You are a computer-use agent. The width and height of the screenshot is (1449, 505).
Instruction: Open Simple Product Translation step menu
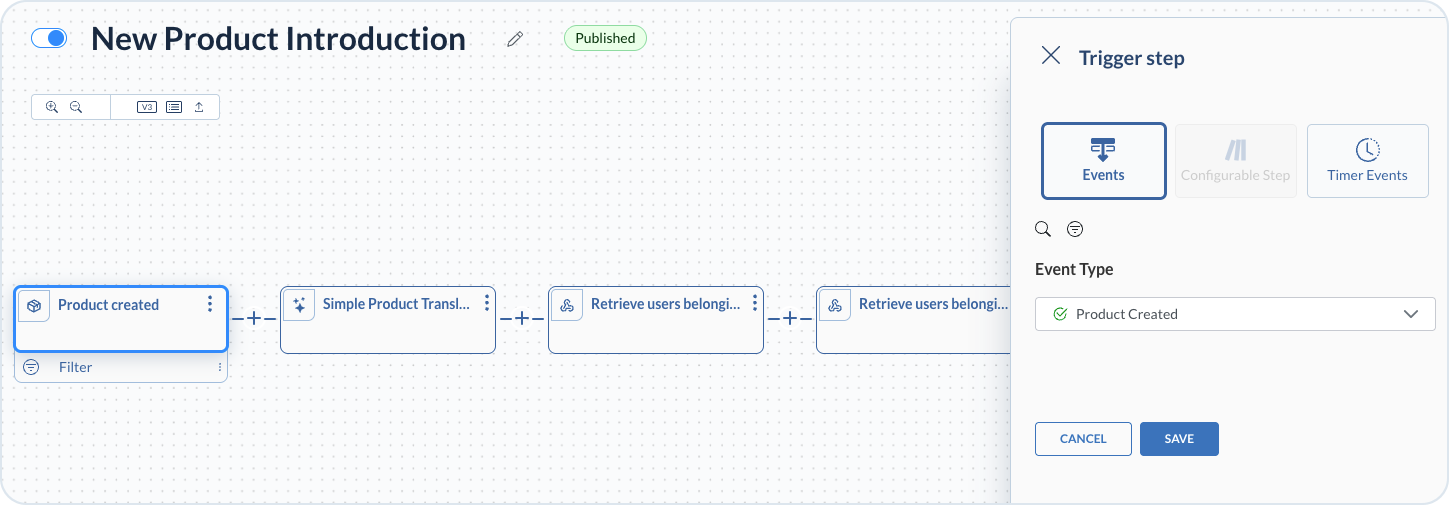(487, 303)
